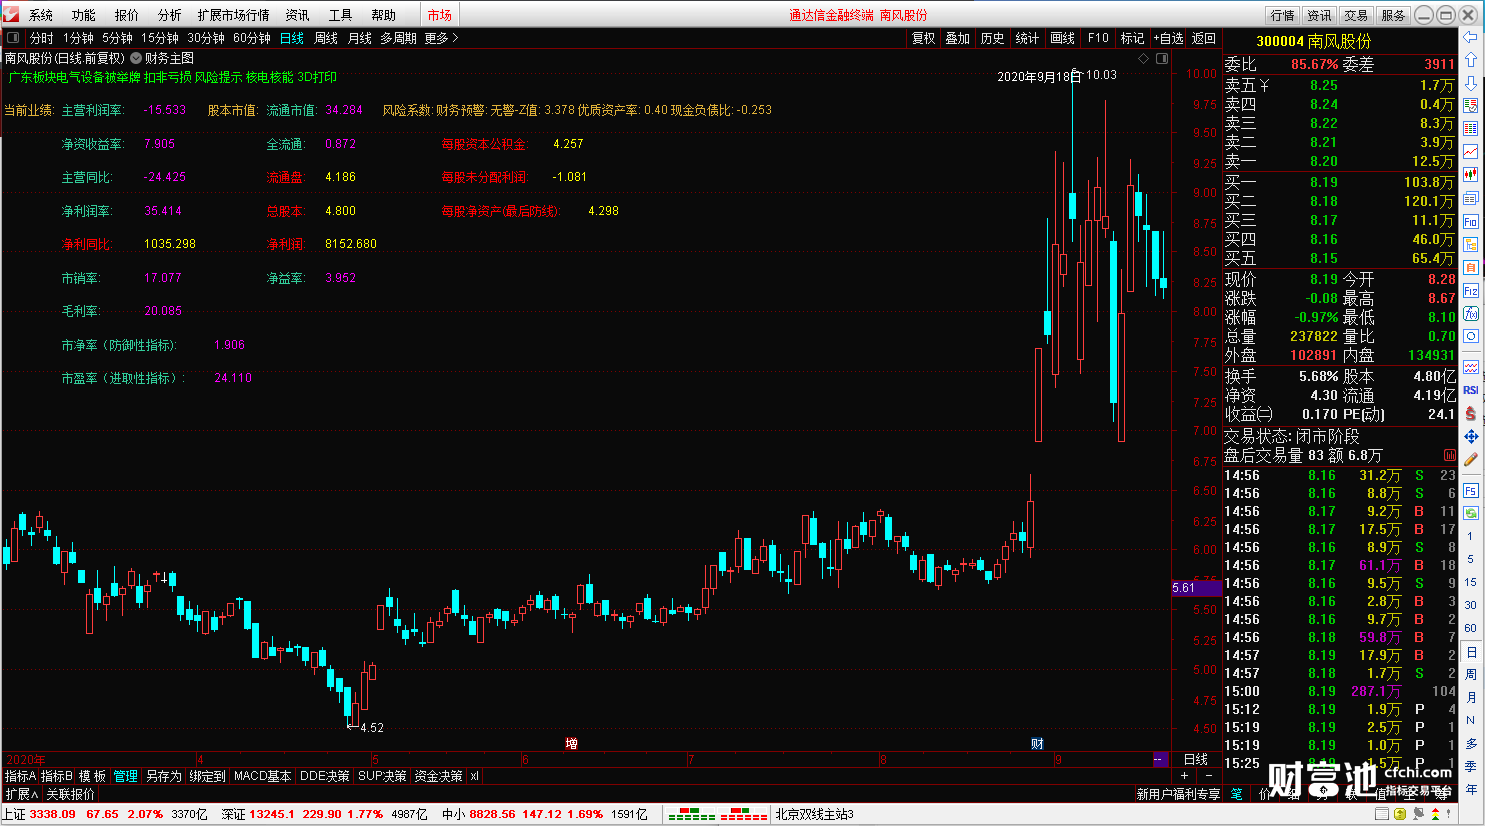Click the 交易 button at top right
The width and height of the screenshot is (1485, 826).
(1356, 15)
